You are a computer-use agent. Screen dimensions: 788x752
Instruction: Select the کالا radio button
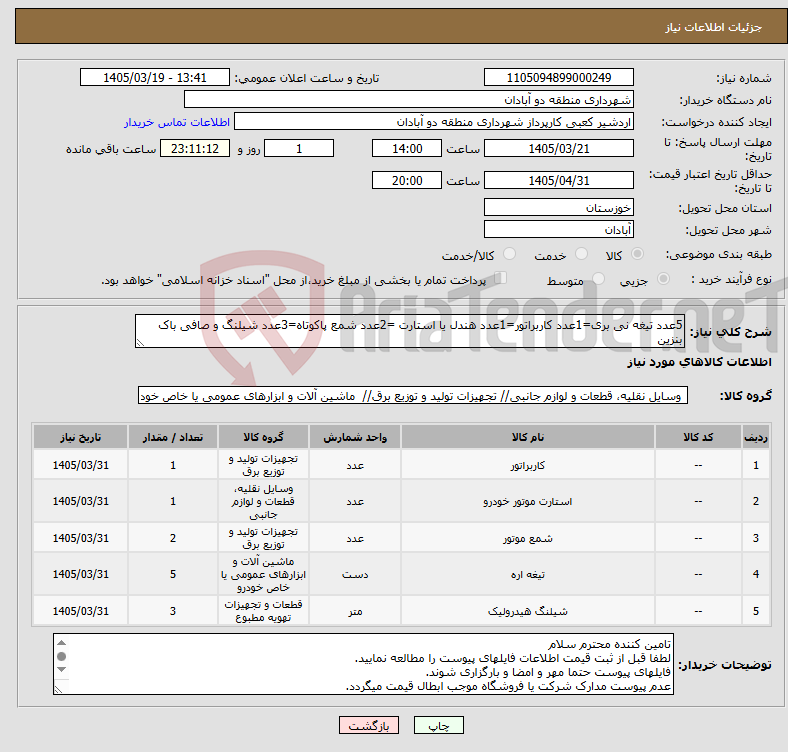coord(637,254)
